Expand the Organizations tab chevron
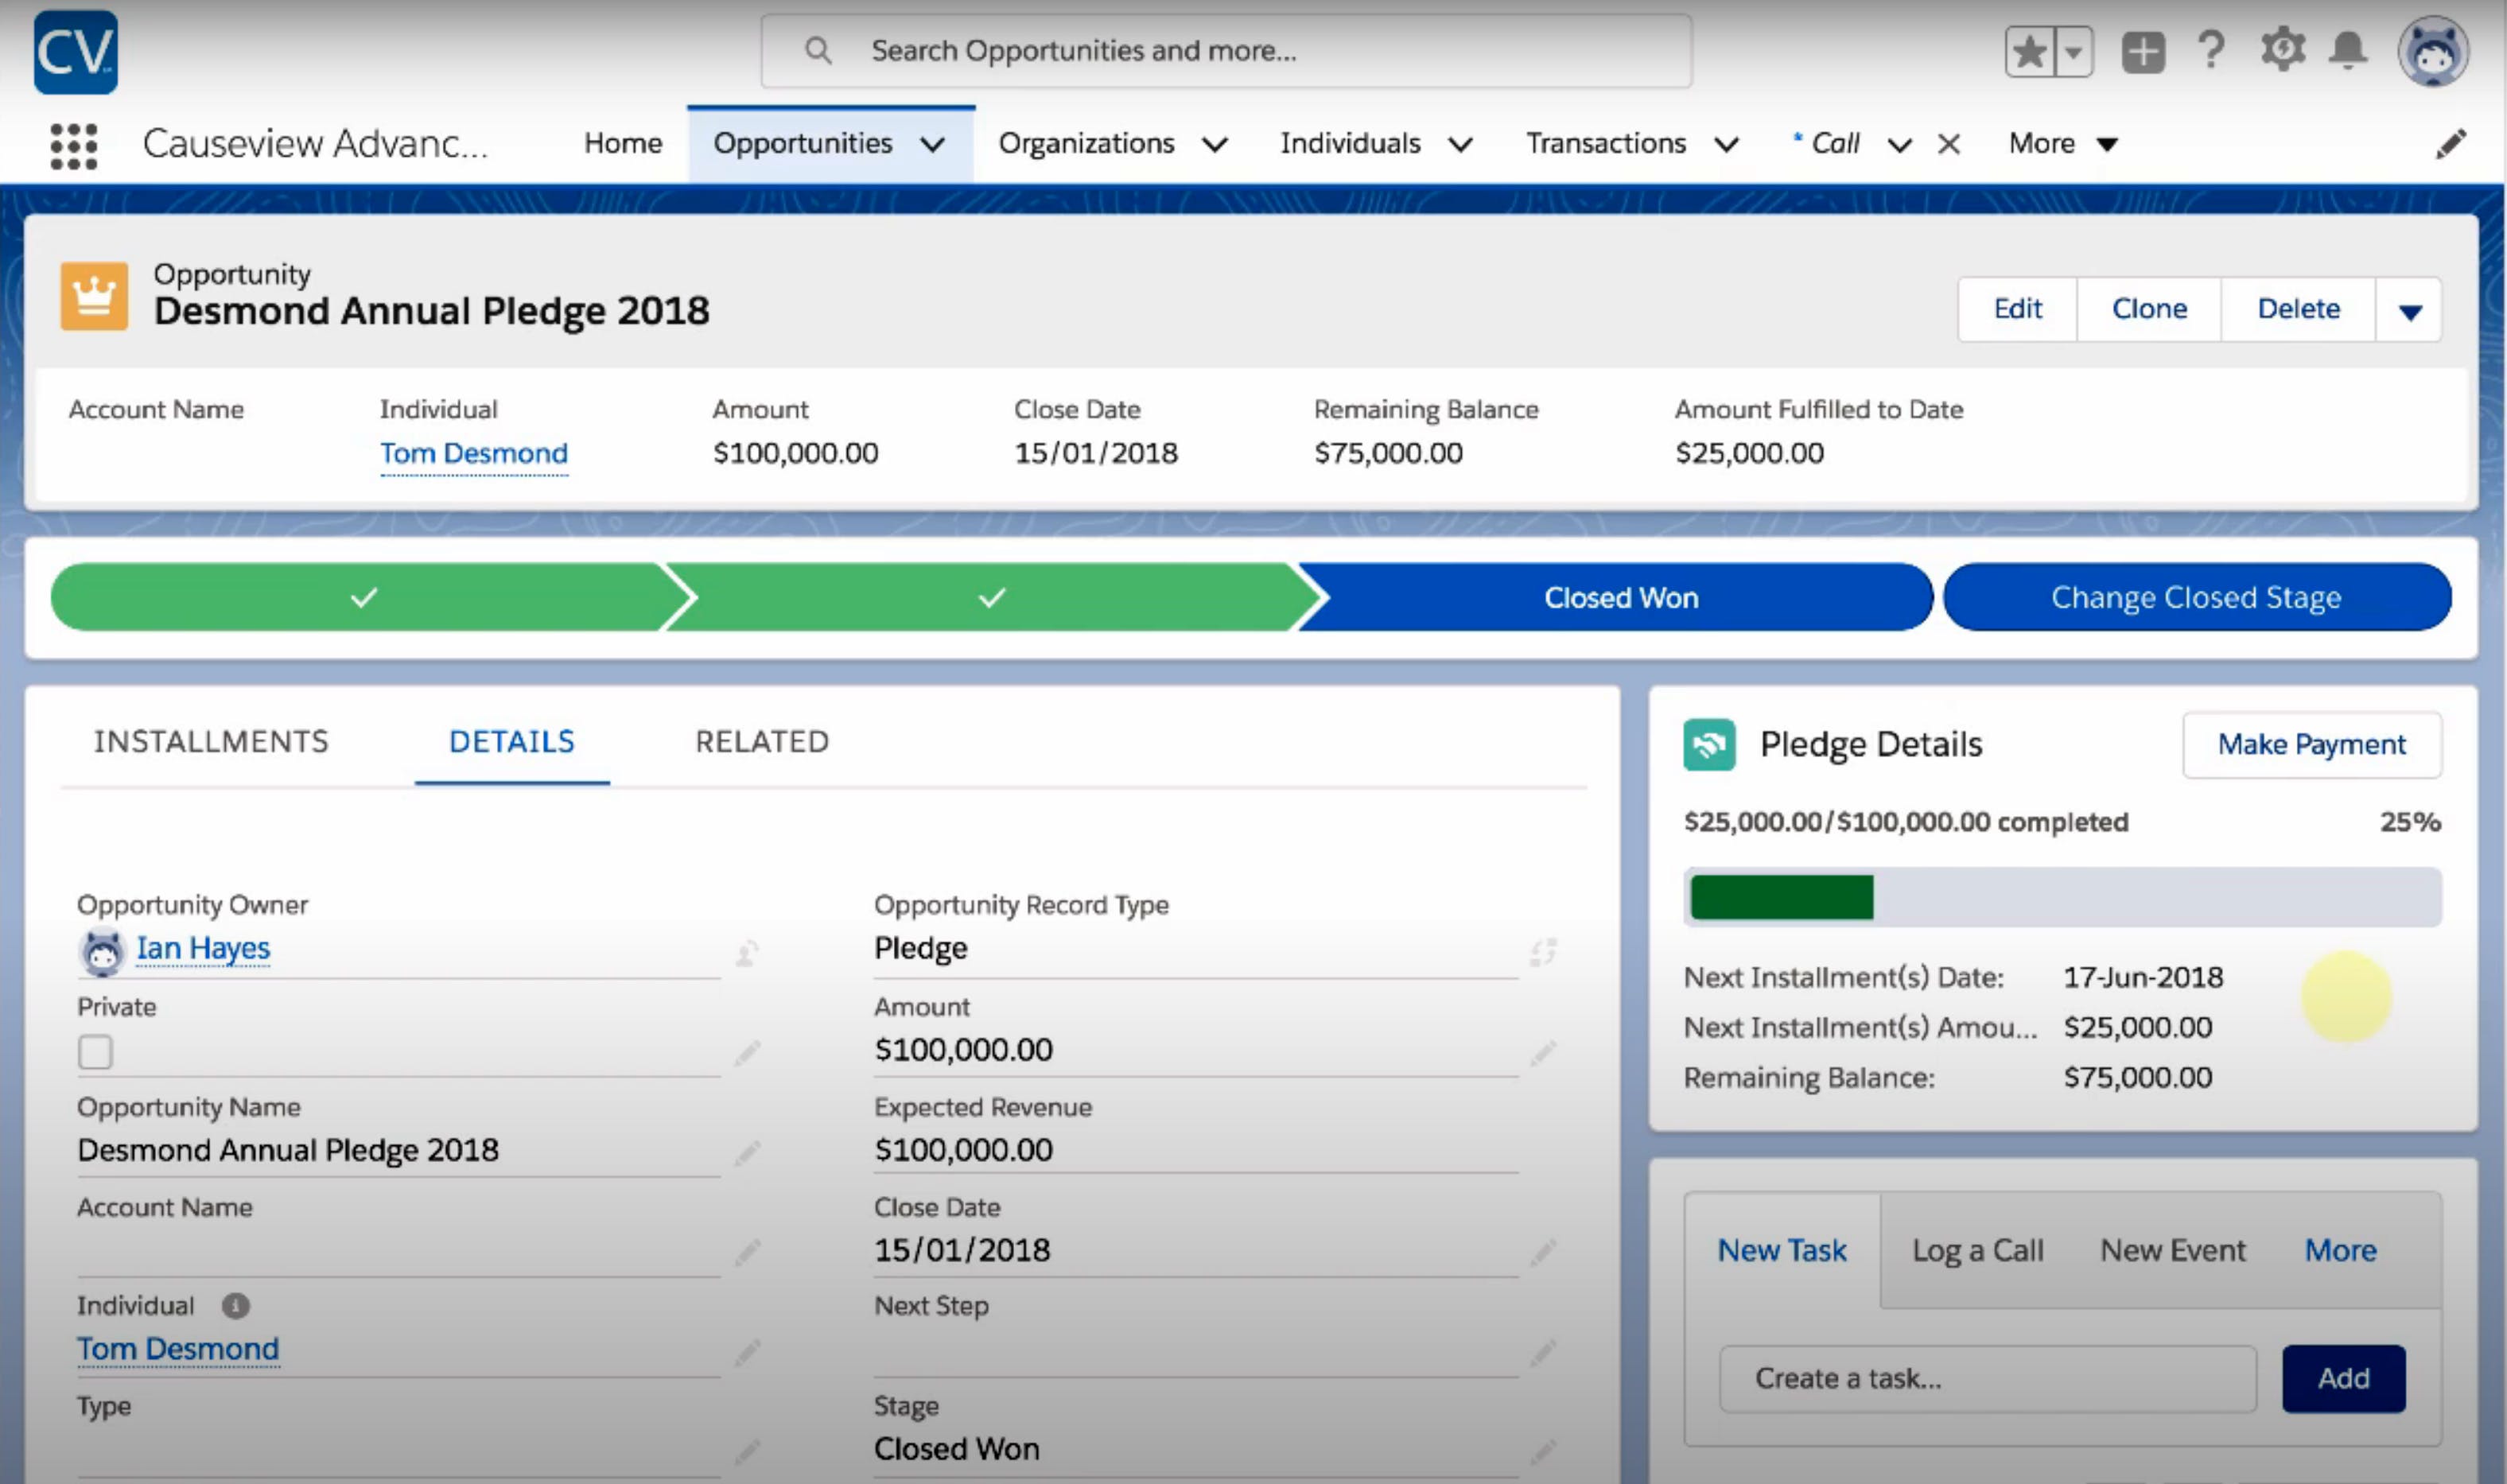This screenshot has height=1484, width=2507. point(1214,145)
